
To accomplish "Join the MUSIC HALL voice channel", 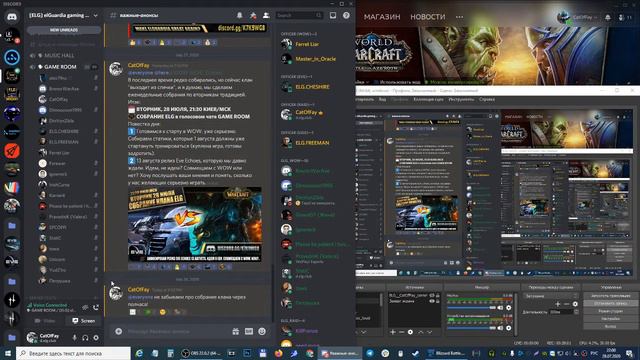I will pyautogui.click(x=59, y=56).
